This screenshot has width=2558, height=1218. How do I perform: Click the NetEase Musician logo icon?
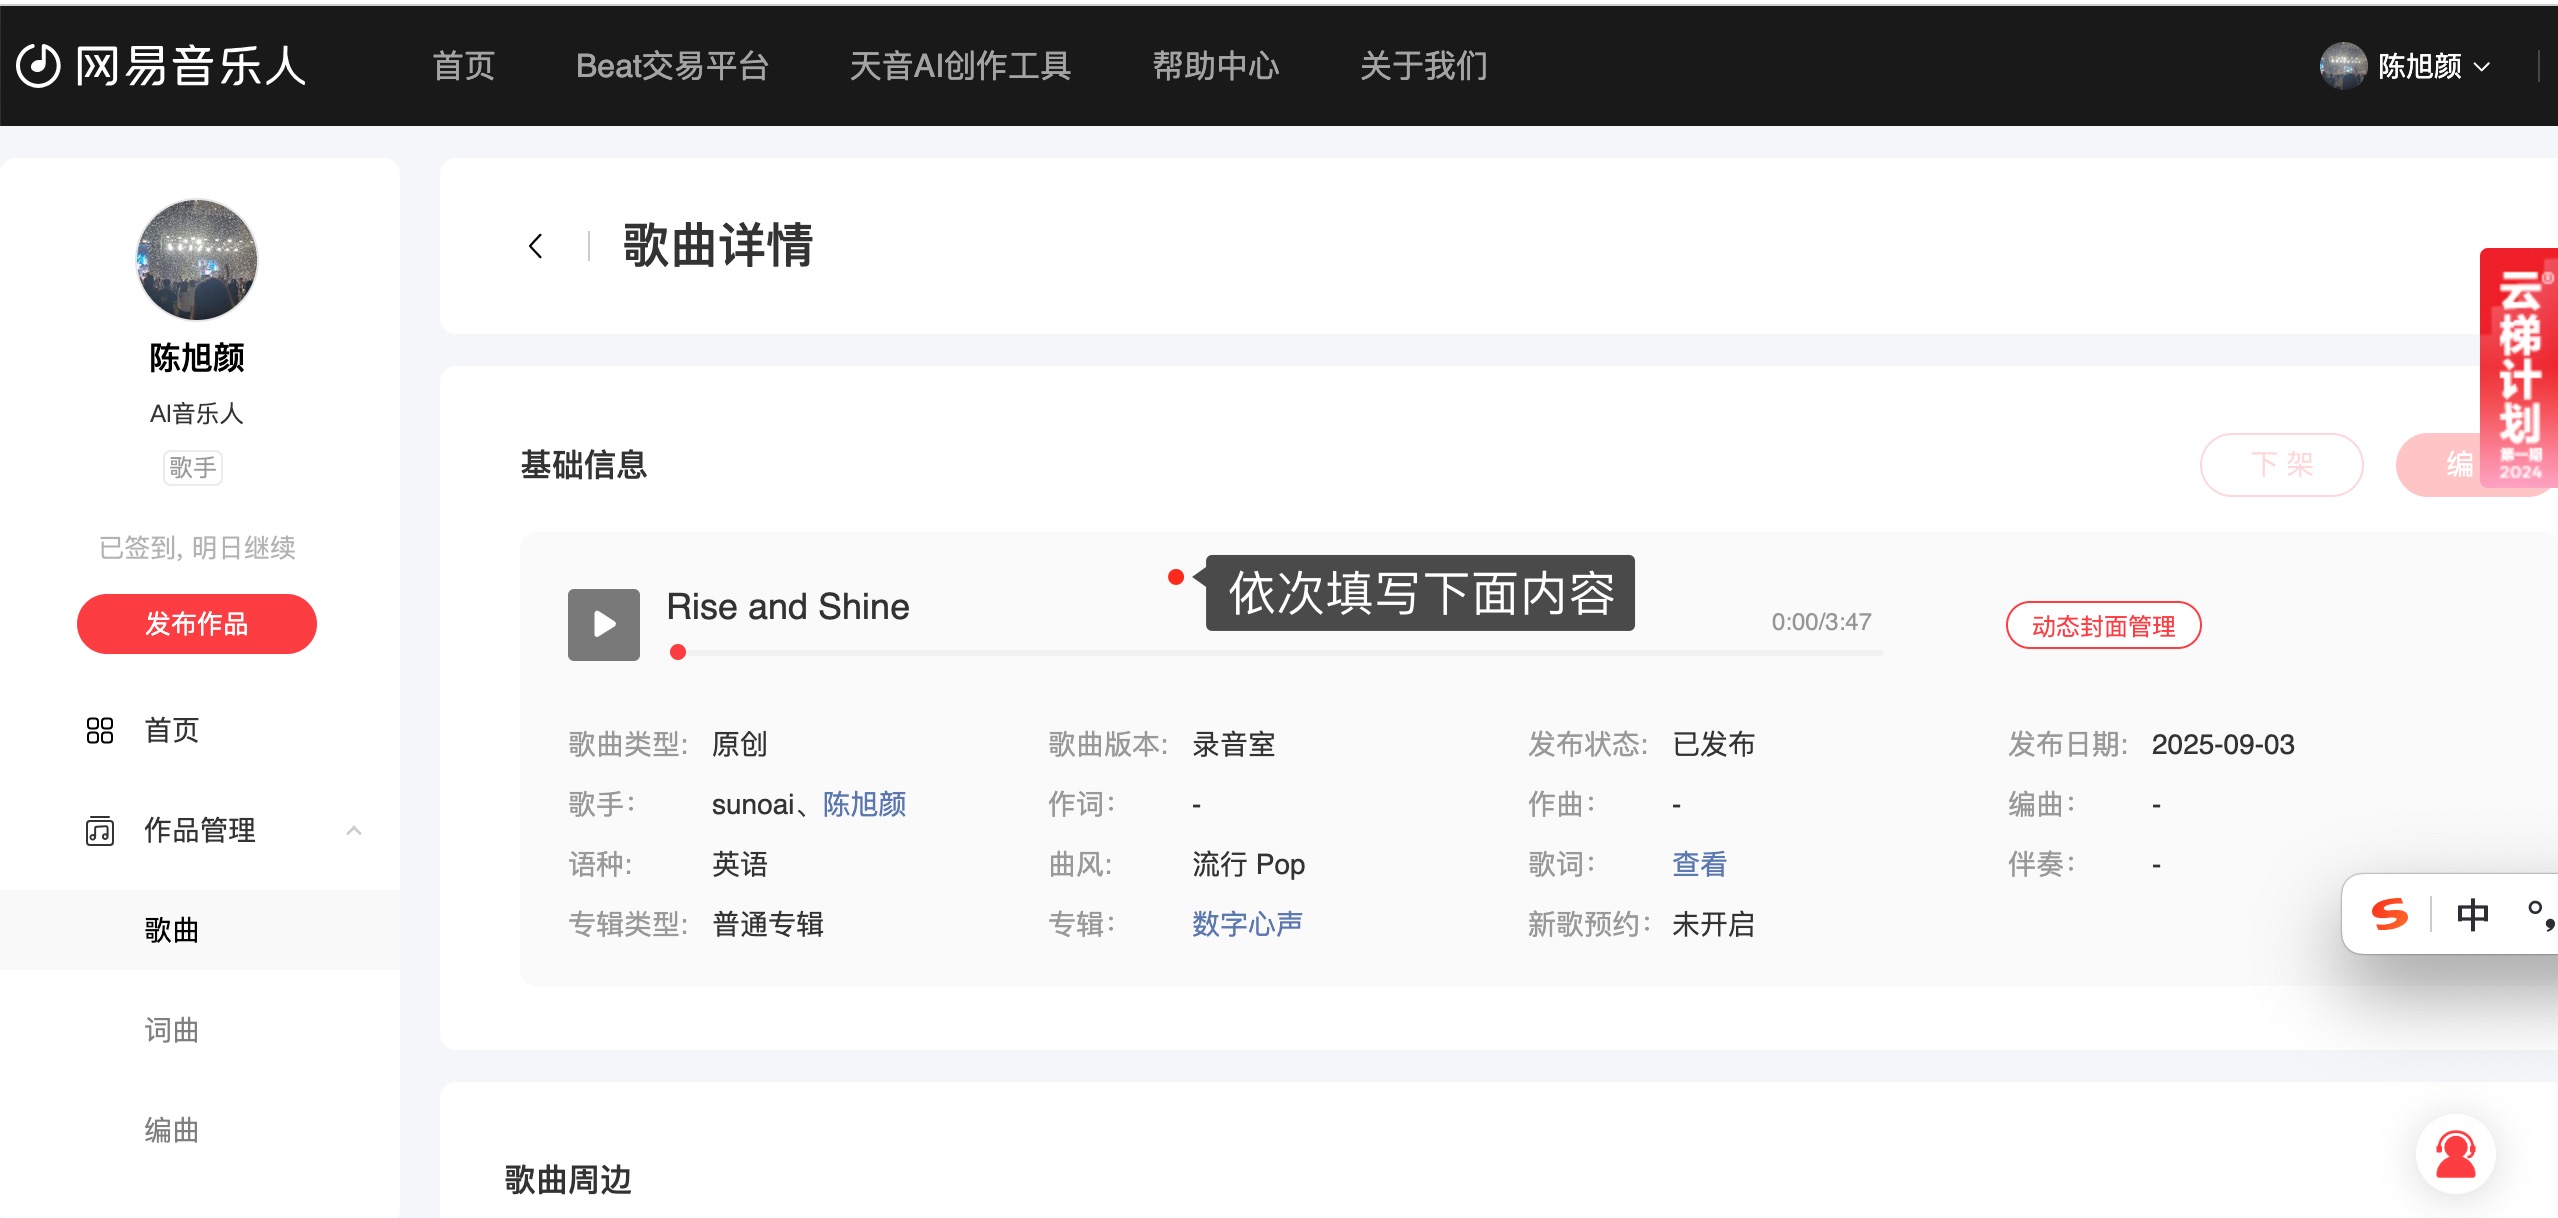point(39,66)
